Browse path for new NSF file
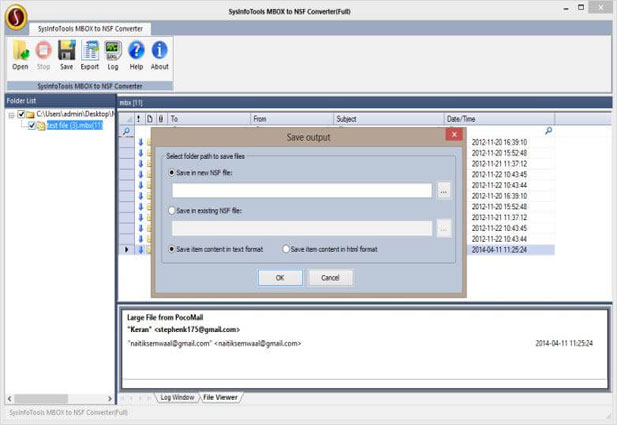Image resolution: width=617 pixels, height=425 pixels. [x=444, y=191]
